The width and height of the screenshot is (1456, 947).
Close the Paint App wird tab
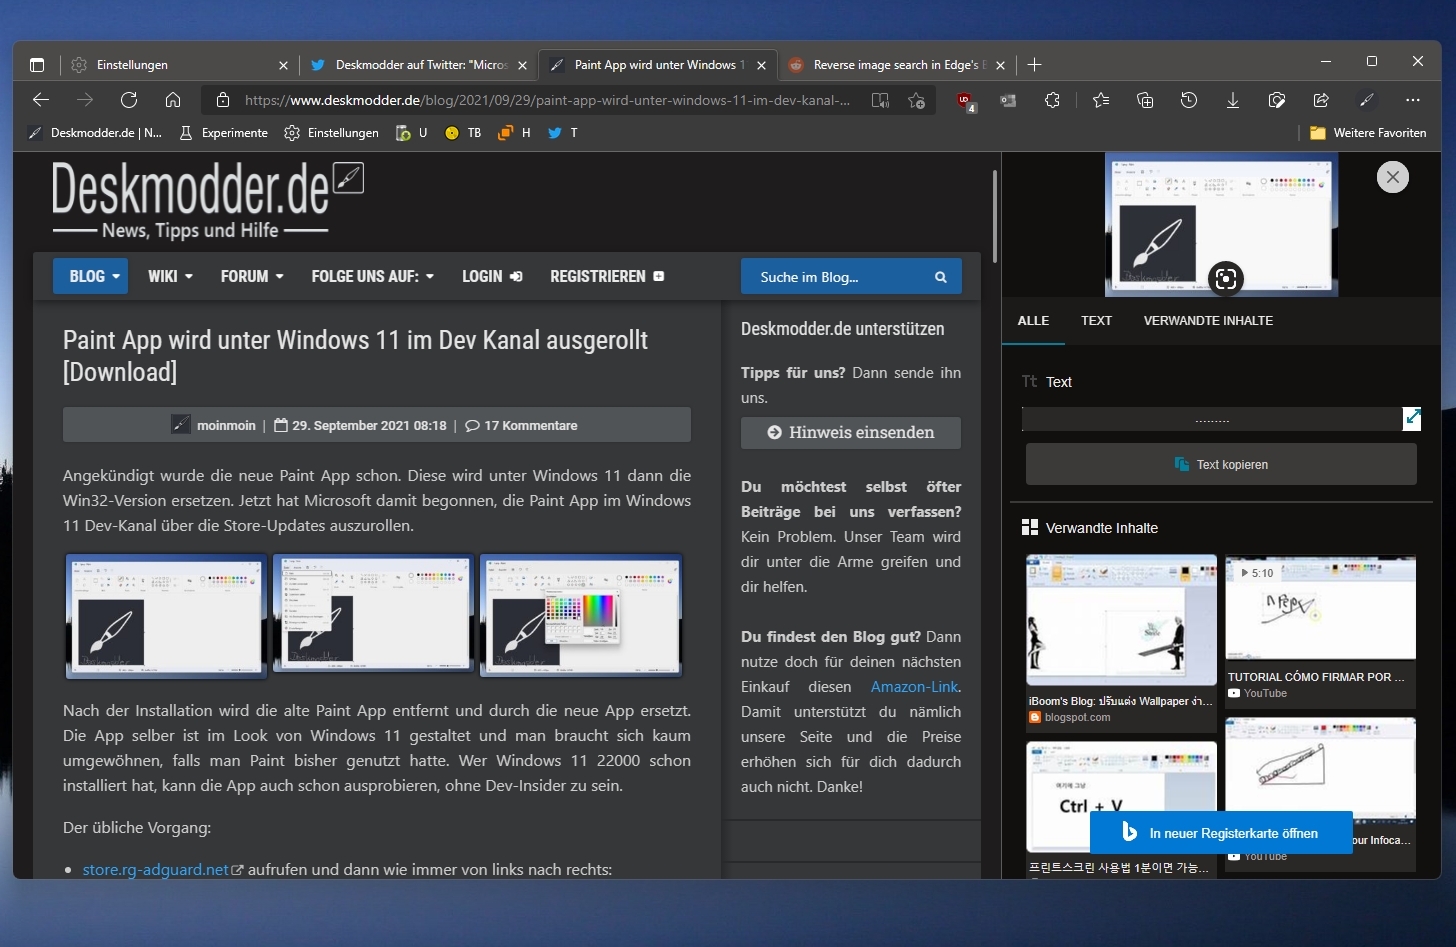[x=762, y=65]
